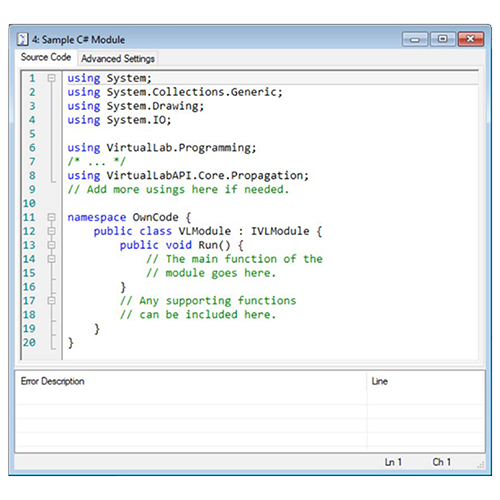Image resolution: width=500 pixels, height=500 pixels.
Task: Minimize the Sample C# Module window
Action: tap(415, 39)
